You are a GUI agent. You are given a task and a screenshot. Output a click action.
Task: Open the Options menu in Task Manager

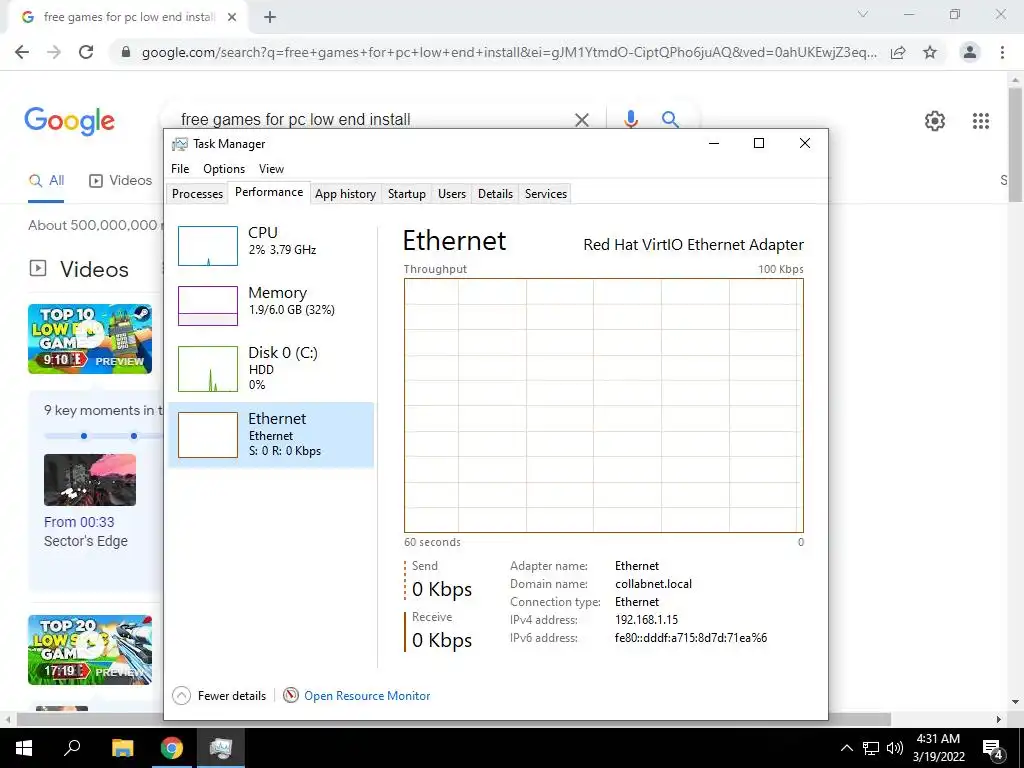[224, 168]
